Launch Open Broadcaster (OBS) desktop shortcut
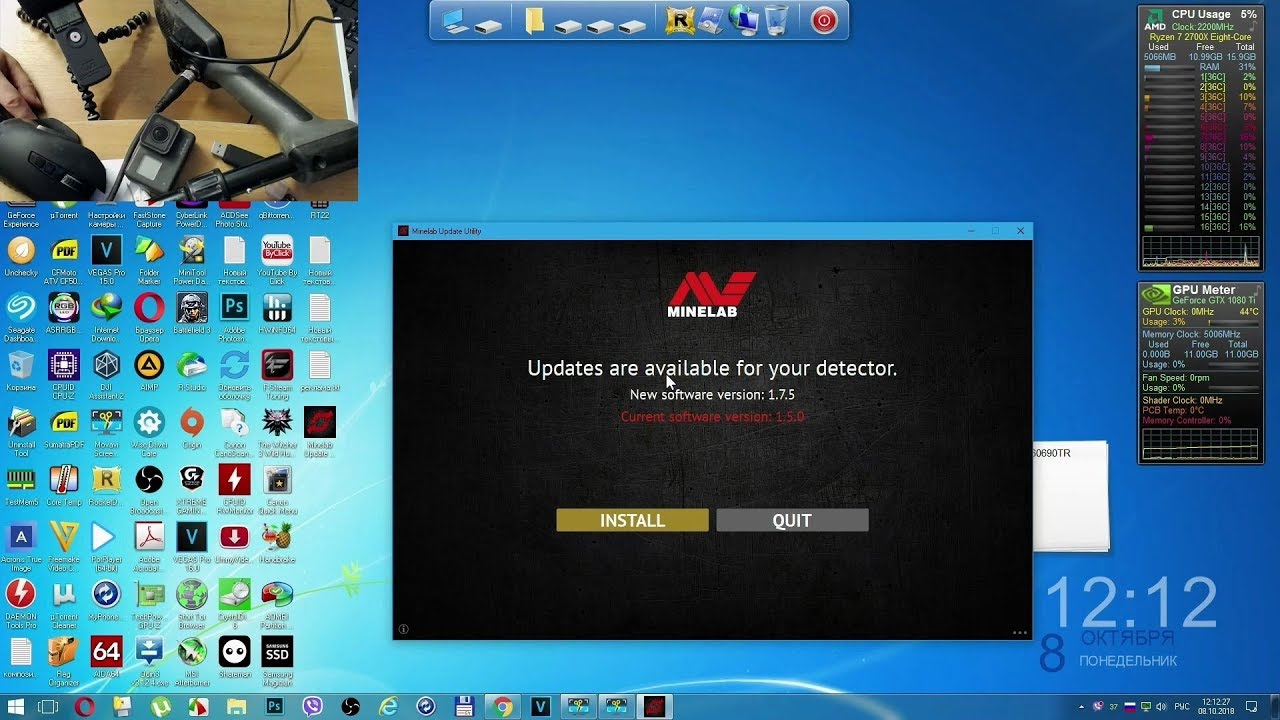 [x=149, y=487]
